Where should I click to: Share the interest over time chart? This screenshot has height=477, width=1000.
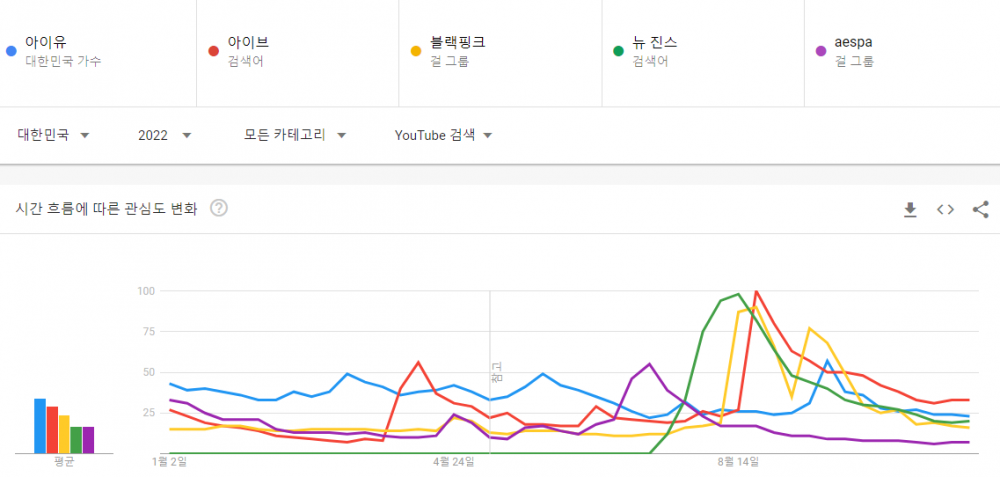pos(981,209)
